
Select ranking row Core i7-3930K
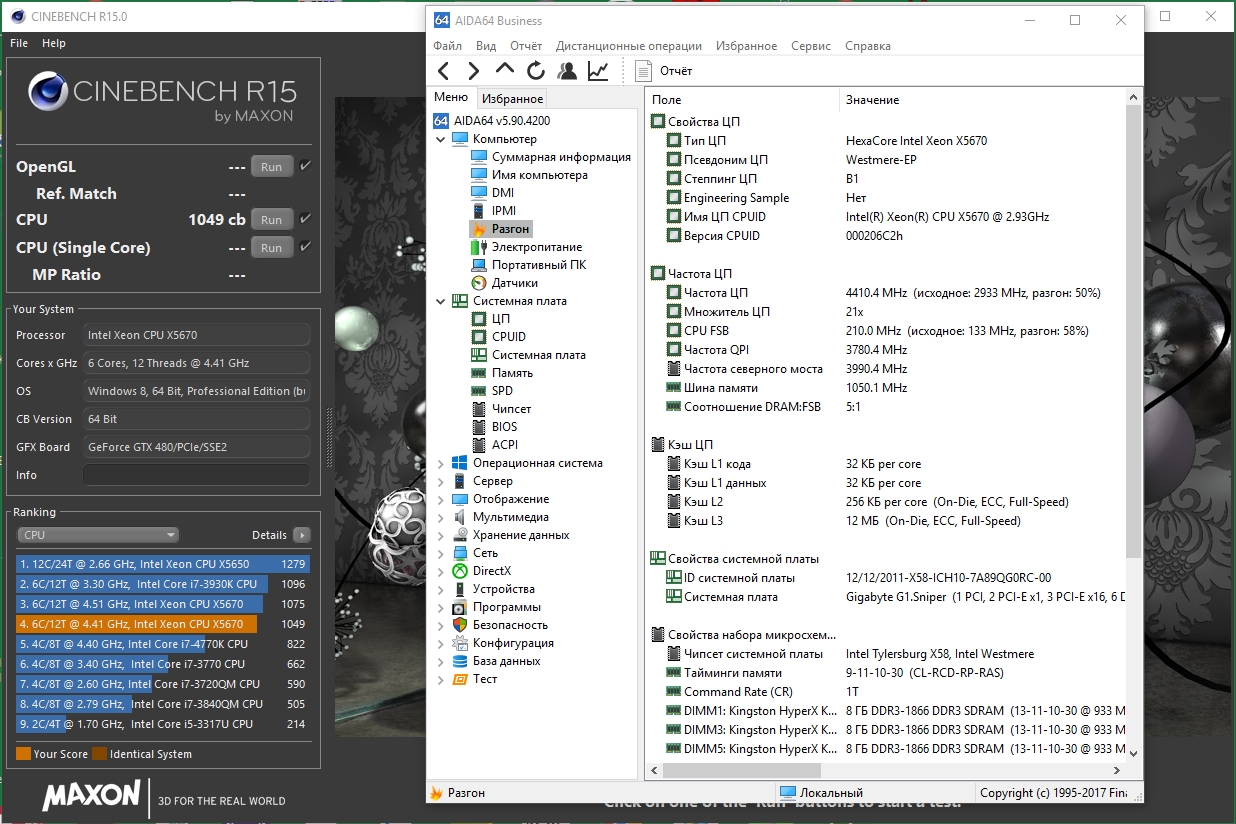coord(164,584)
